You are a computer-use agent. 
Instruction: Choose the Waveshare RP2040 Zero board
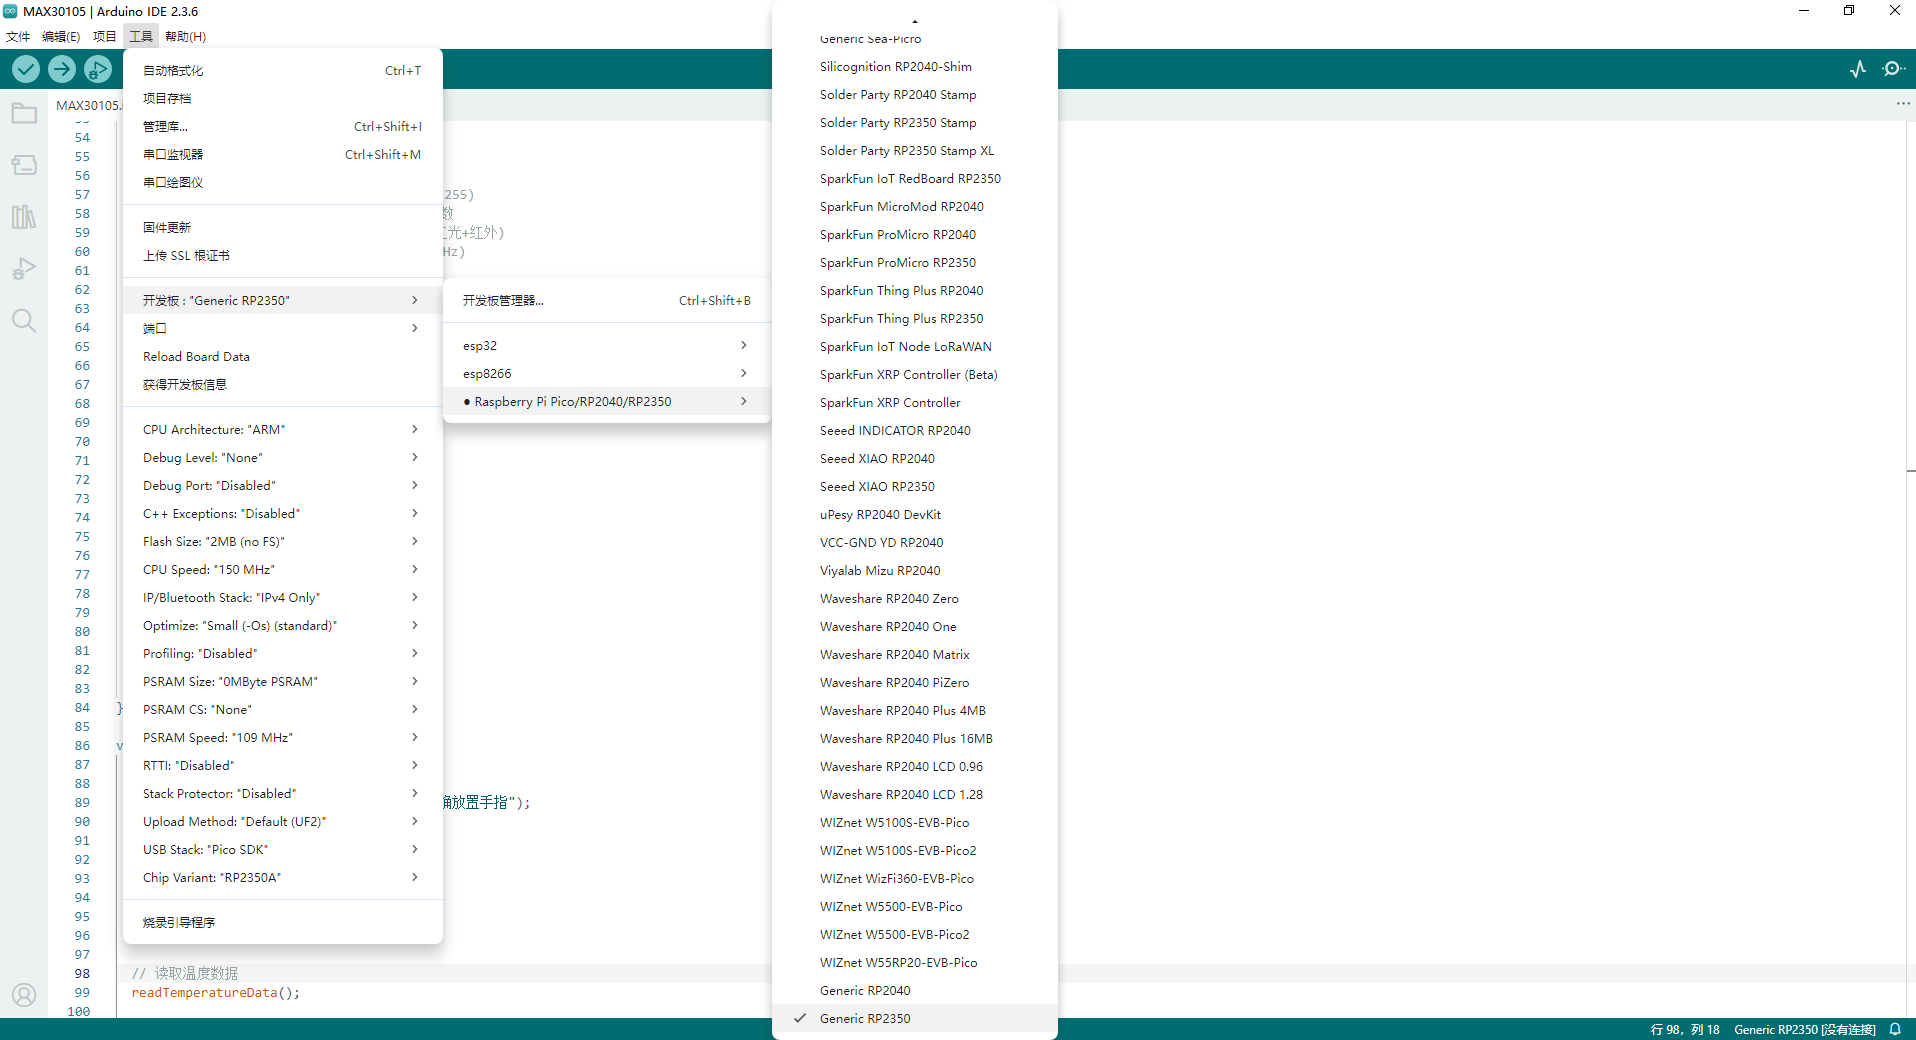pyautogui.click(x=915, y=598)
